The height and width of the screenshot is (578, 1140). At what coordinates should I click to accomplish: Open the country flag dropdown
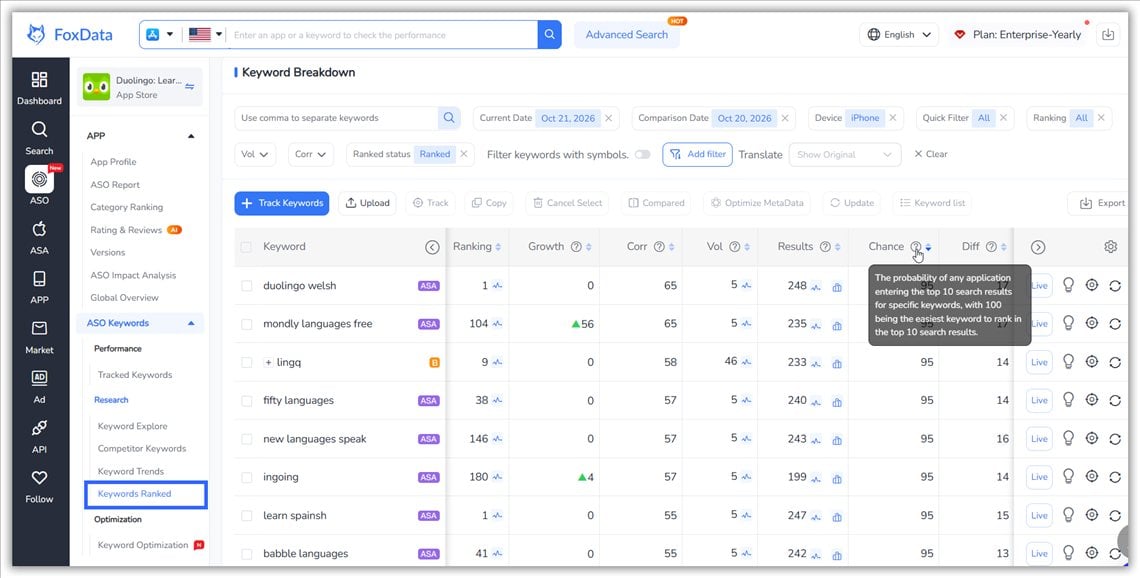pos(205,34)
